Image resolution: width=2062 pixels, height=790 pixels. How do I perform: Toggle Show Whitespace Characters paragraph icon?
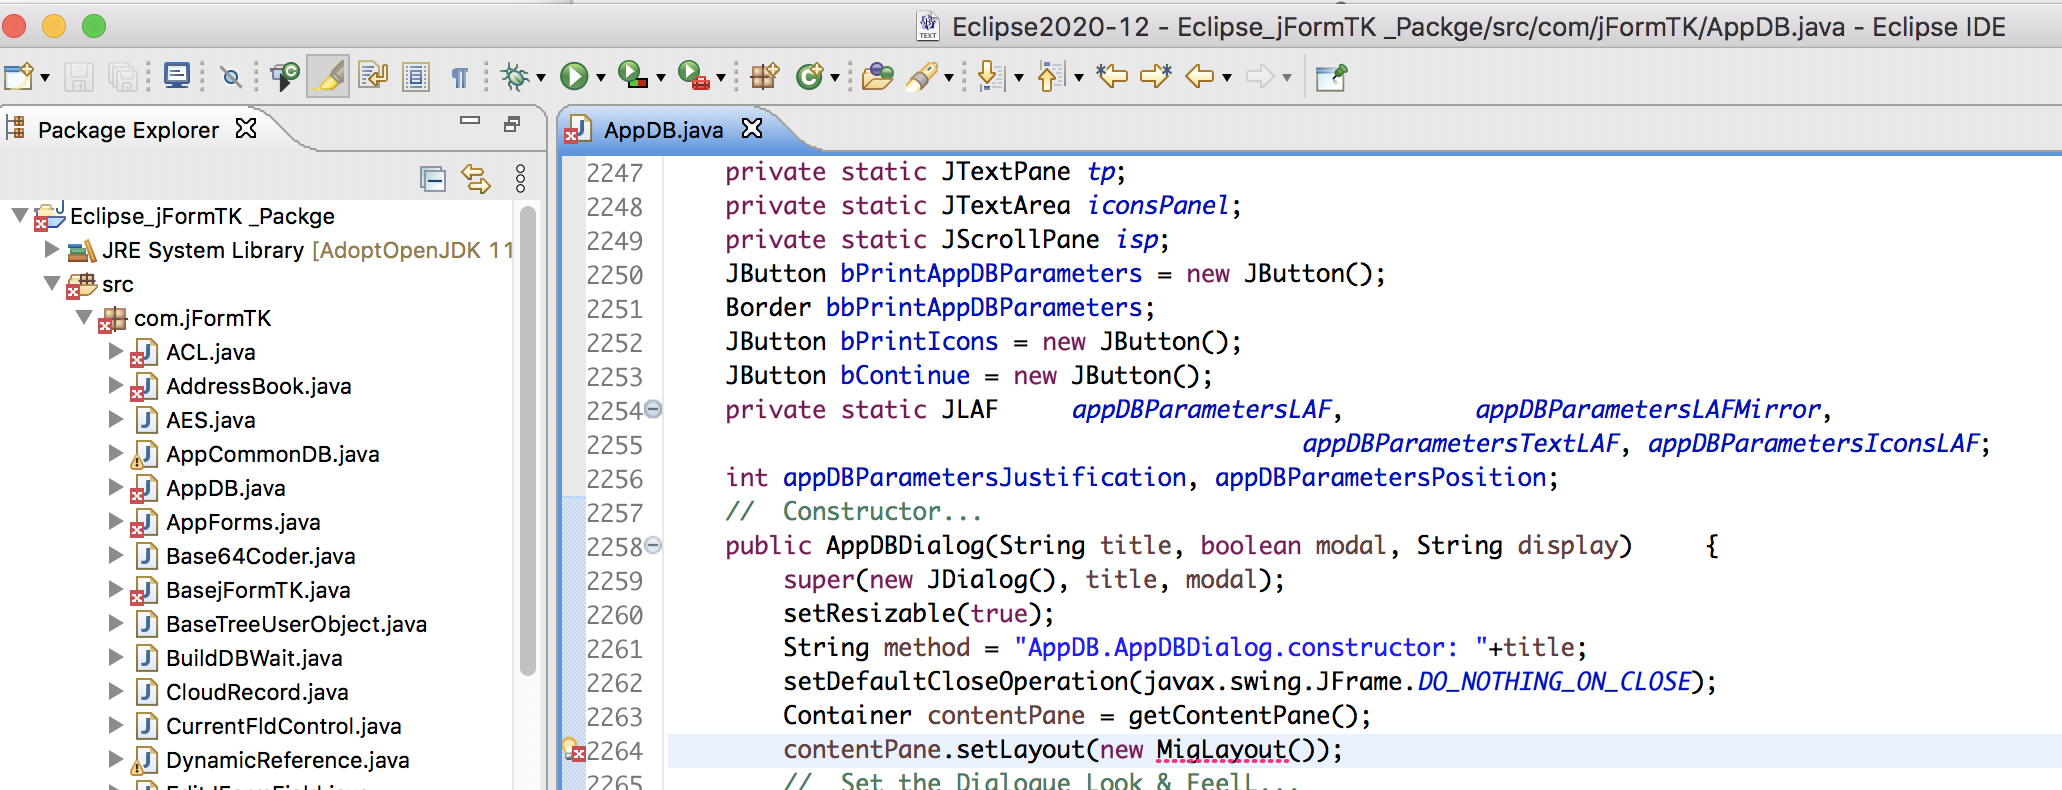coord(460,77)
